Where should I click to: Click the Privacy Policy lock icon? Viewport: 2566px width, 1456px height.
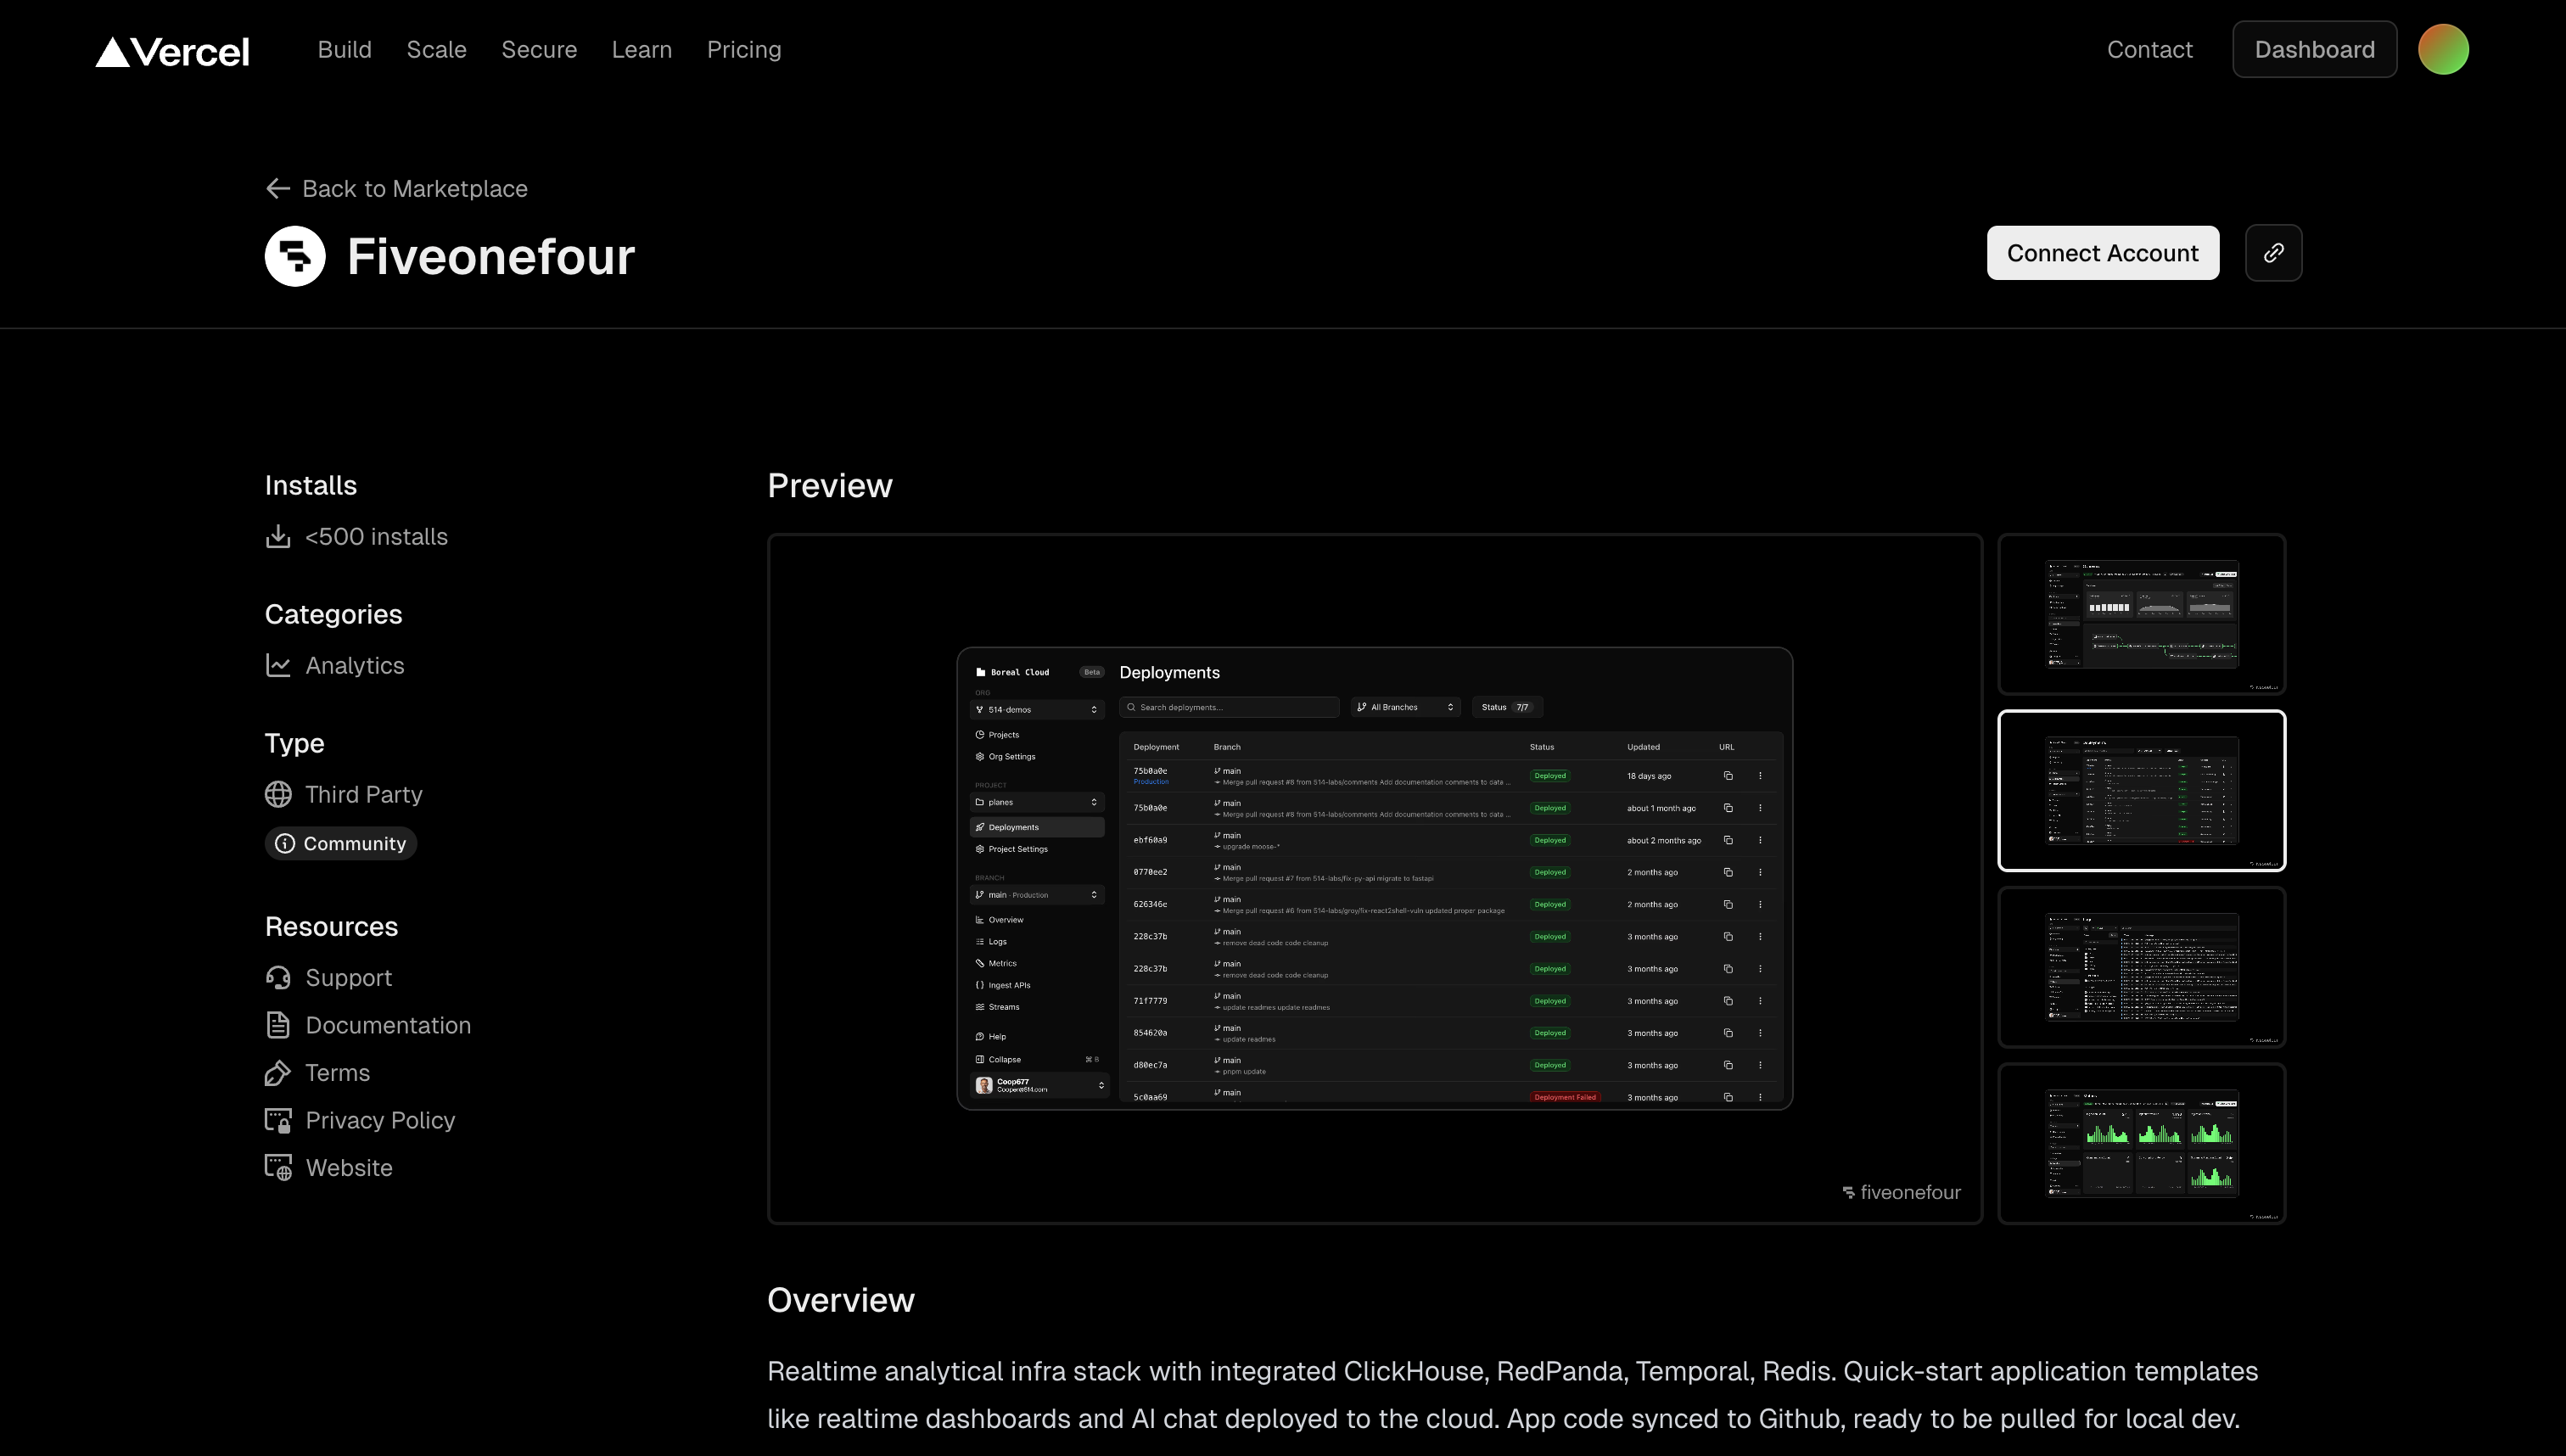[278, 1120]
